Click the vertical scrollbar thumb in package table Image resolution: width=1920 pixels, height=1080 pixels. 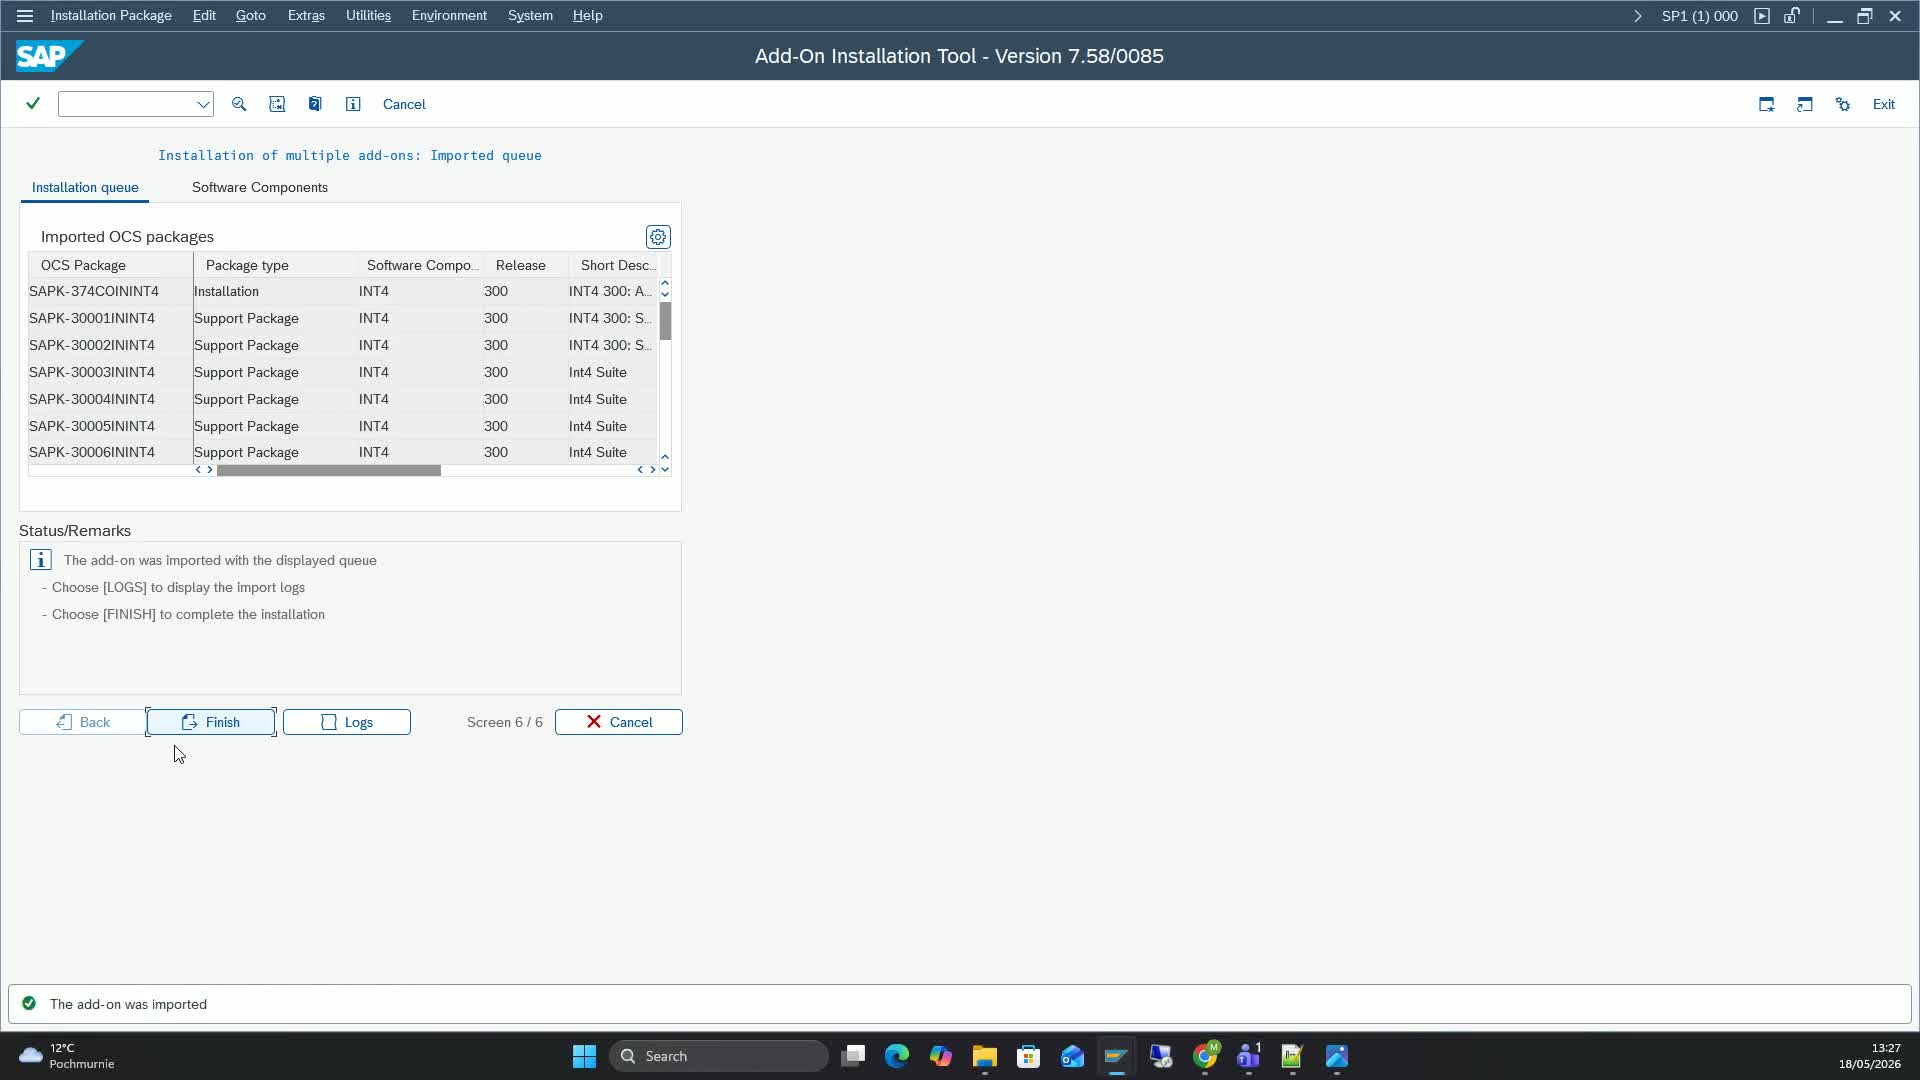point(665,321)
